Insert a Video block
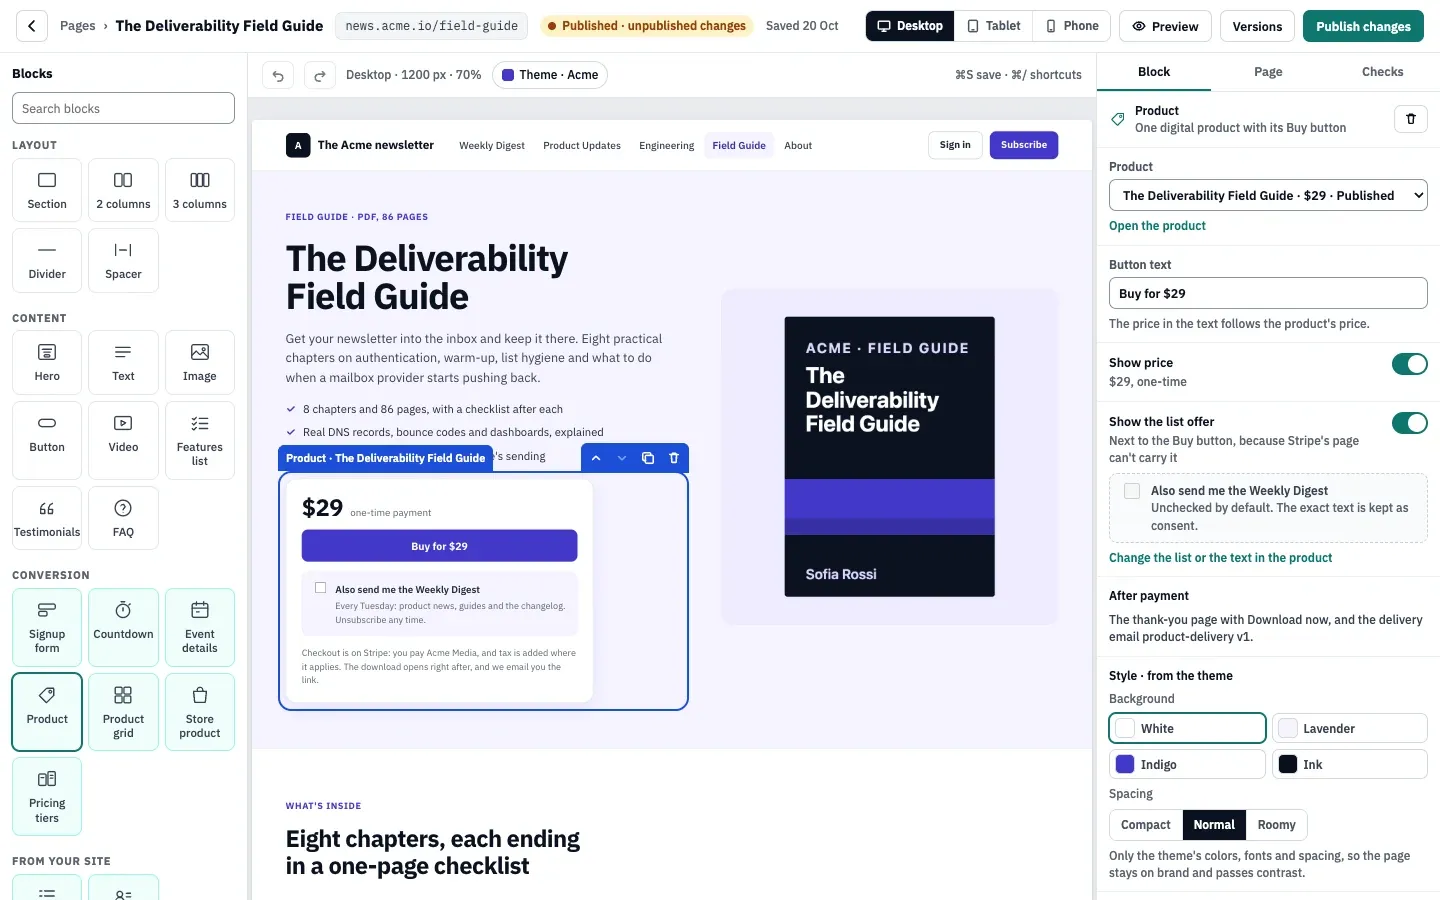Viewport: 1440px width, 900px height. [x=123, y=440]
